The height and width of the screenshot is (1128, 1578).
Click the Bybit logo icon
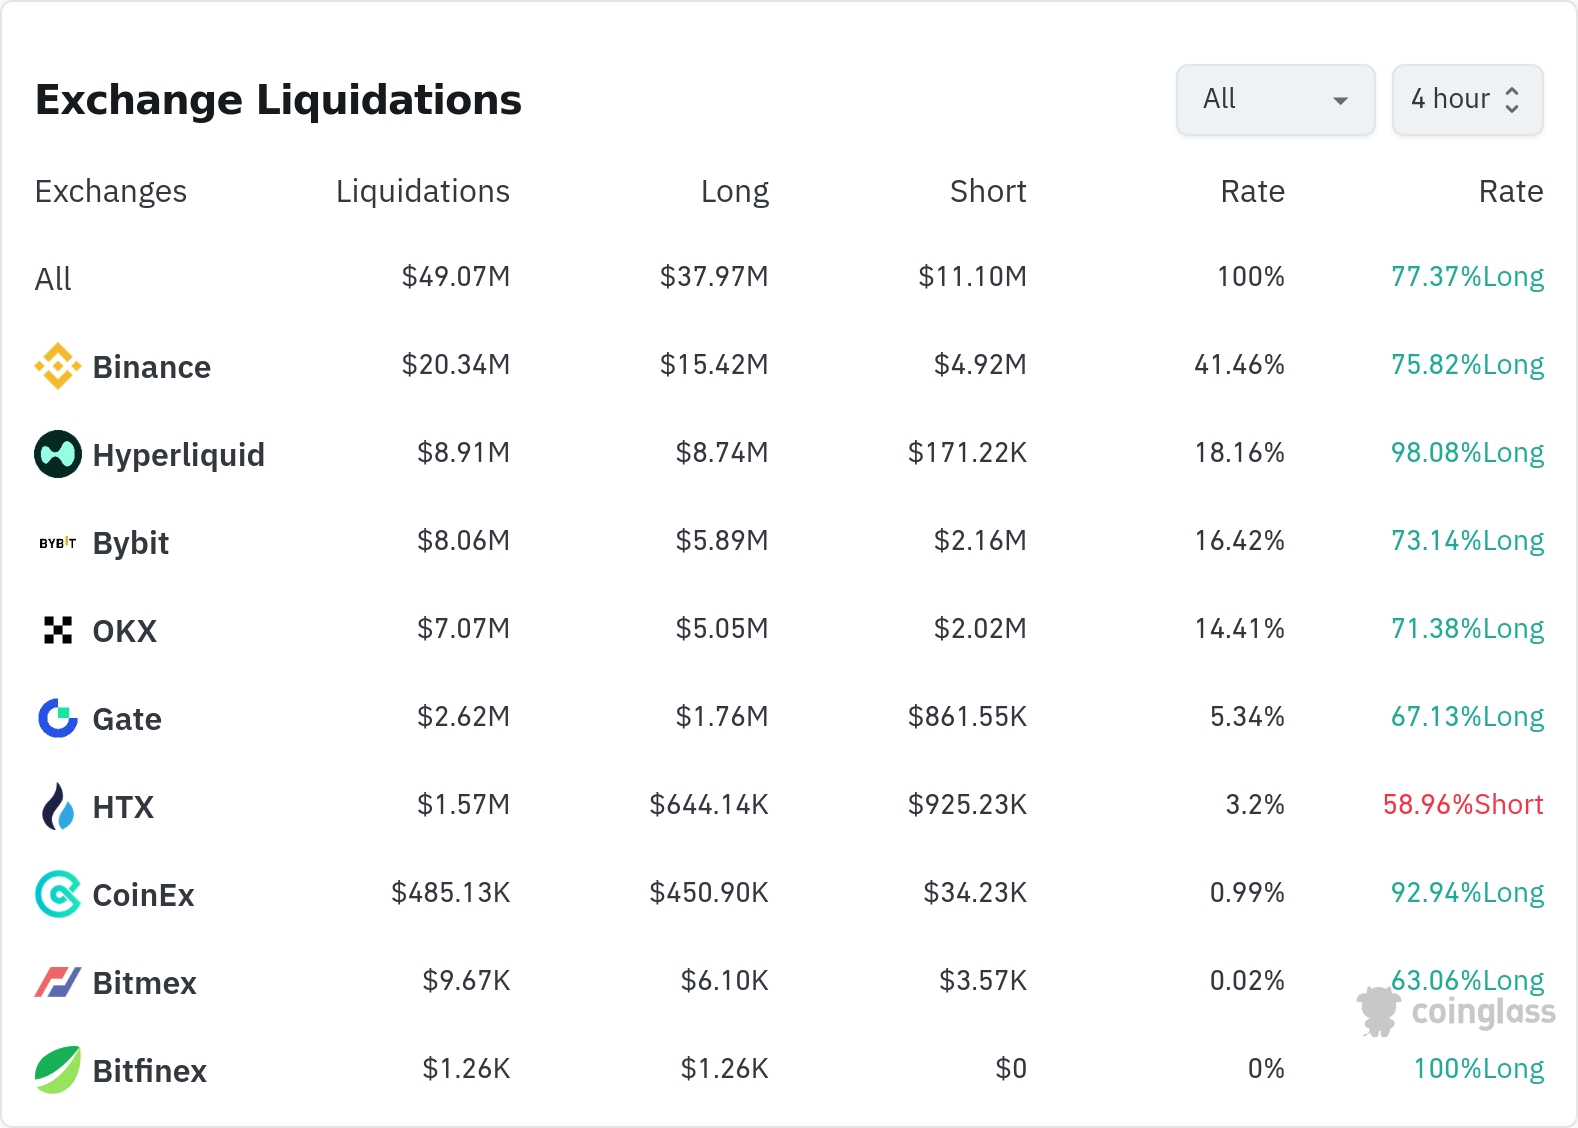click(x=58, y=543)
